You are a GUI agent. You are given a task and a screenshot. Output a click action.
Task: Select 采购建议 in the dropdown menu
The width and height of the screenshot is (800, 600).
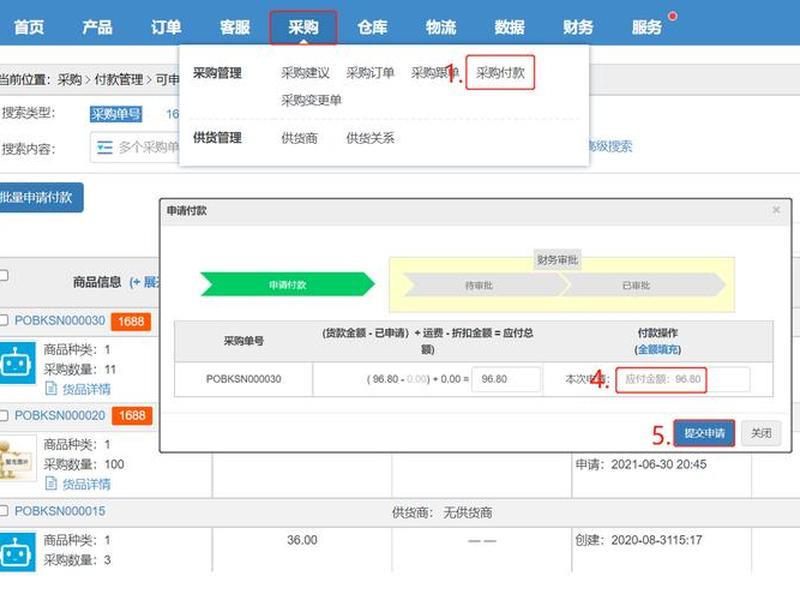pyautogui.click(x=305, y=73)
